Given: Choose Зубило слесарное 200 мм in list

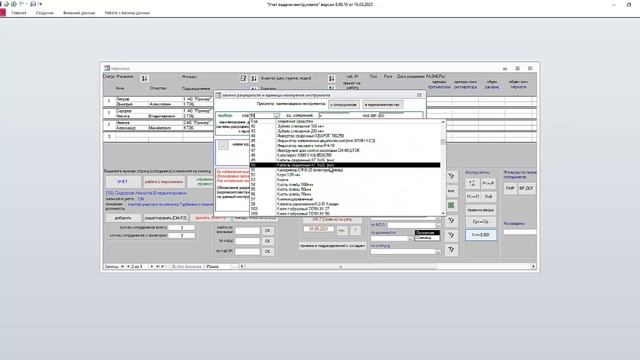Looking at the screenshot, I should click(345, 131).
